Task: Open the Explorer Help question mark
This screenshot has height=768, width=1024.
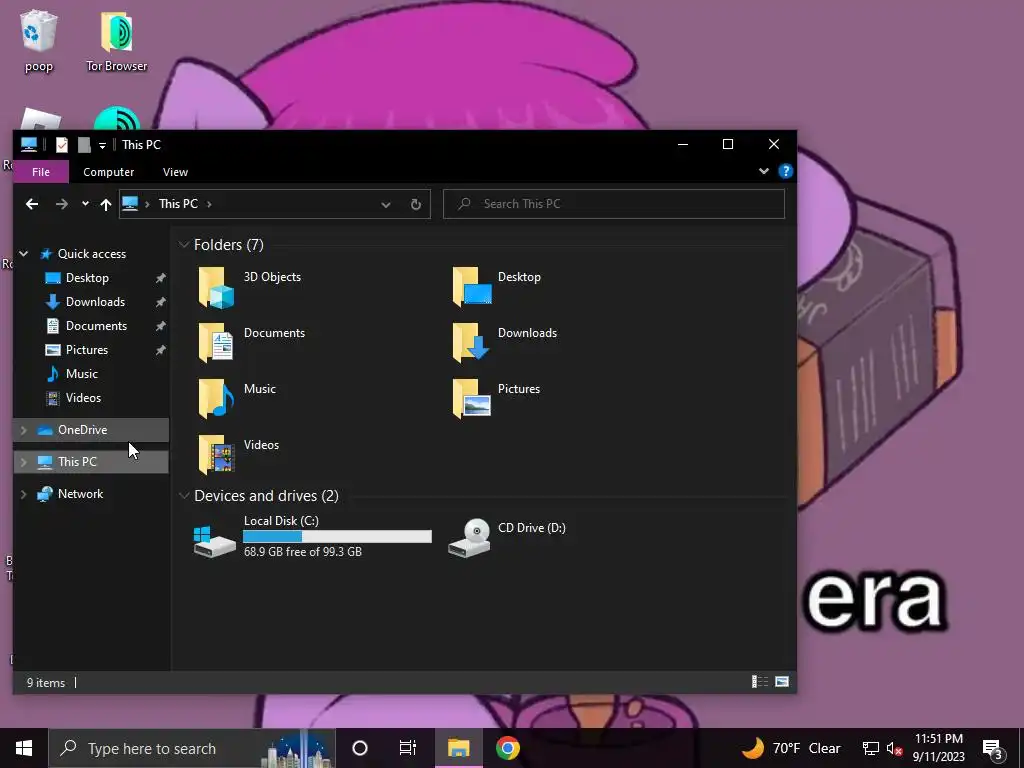Action: click(786, 171)
